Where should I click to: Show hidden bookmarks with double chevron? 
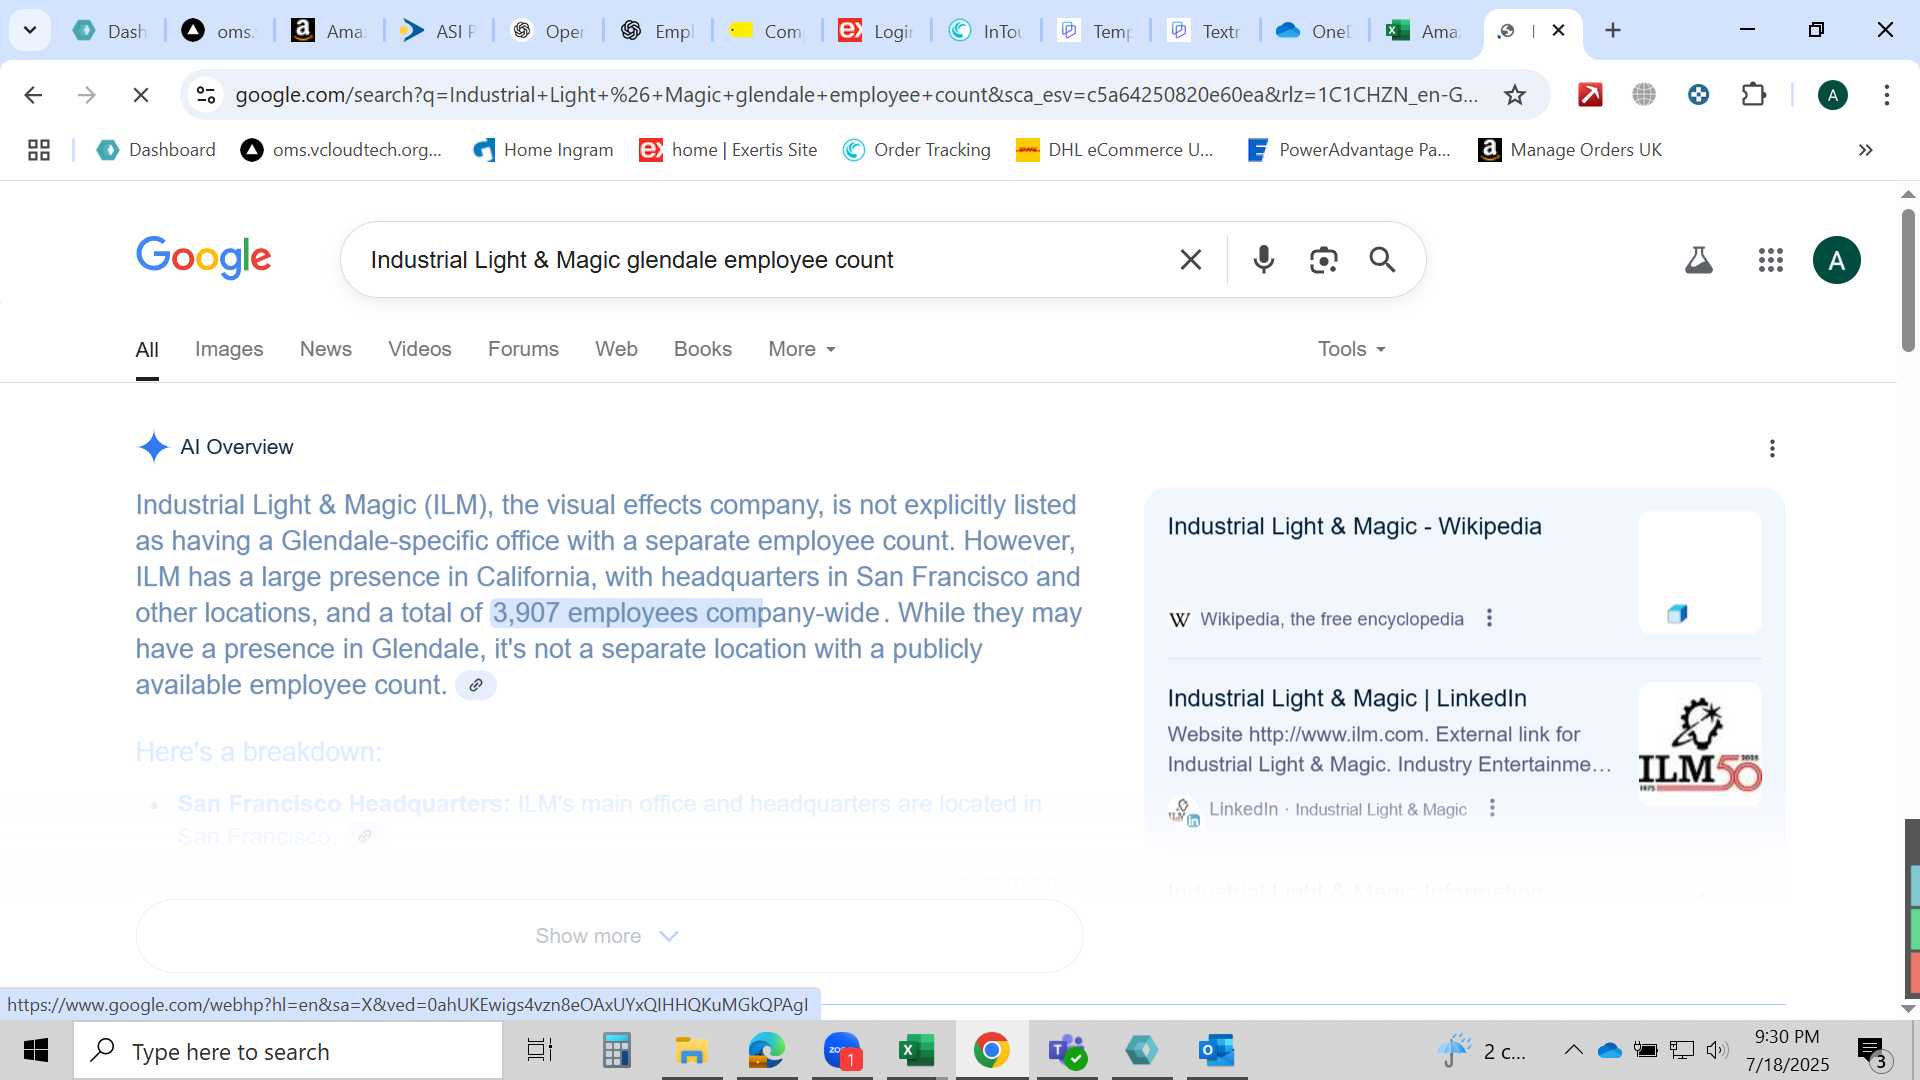(x=1865, y=150)
